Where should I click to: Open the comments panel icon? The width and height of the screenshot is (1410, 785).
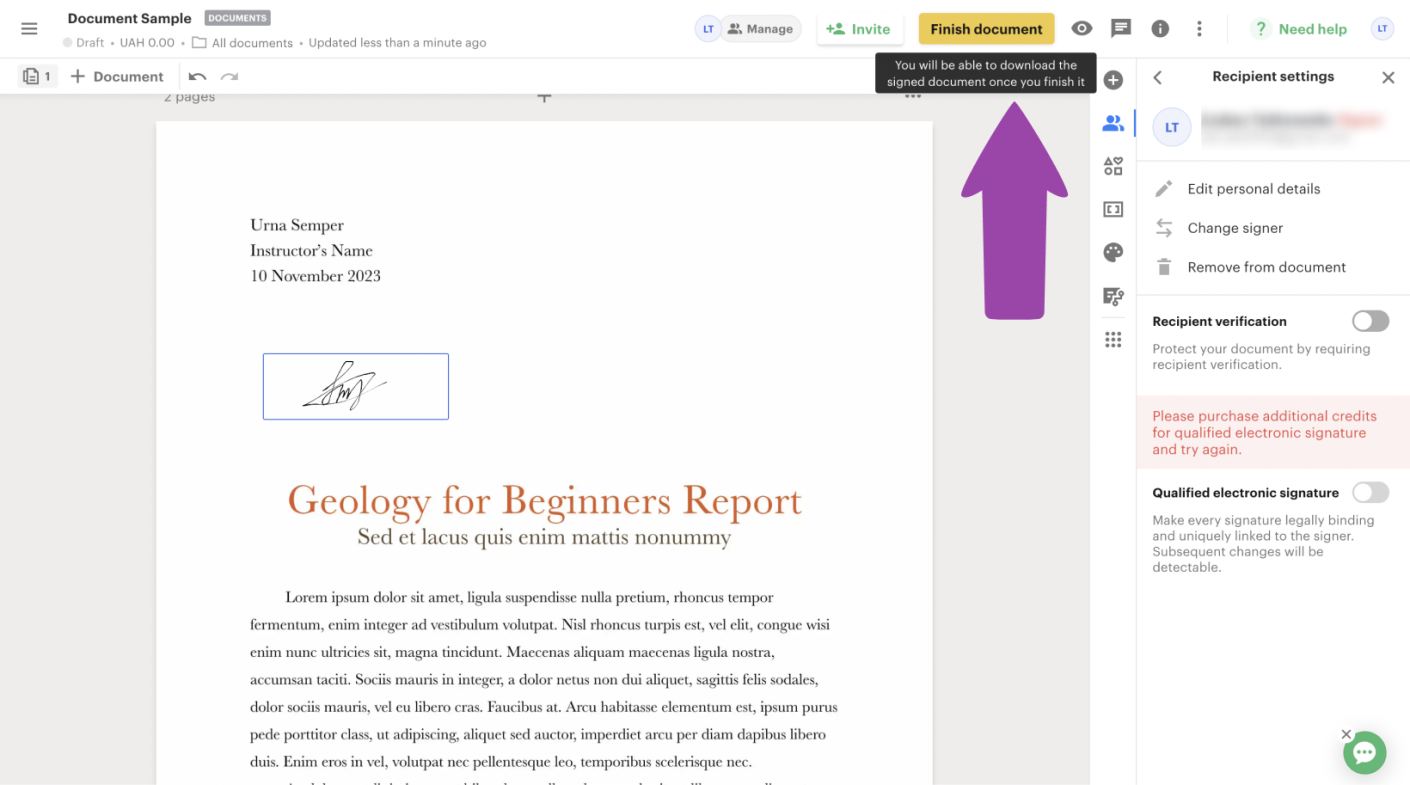click(1120, 28)
